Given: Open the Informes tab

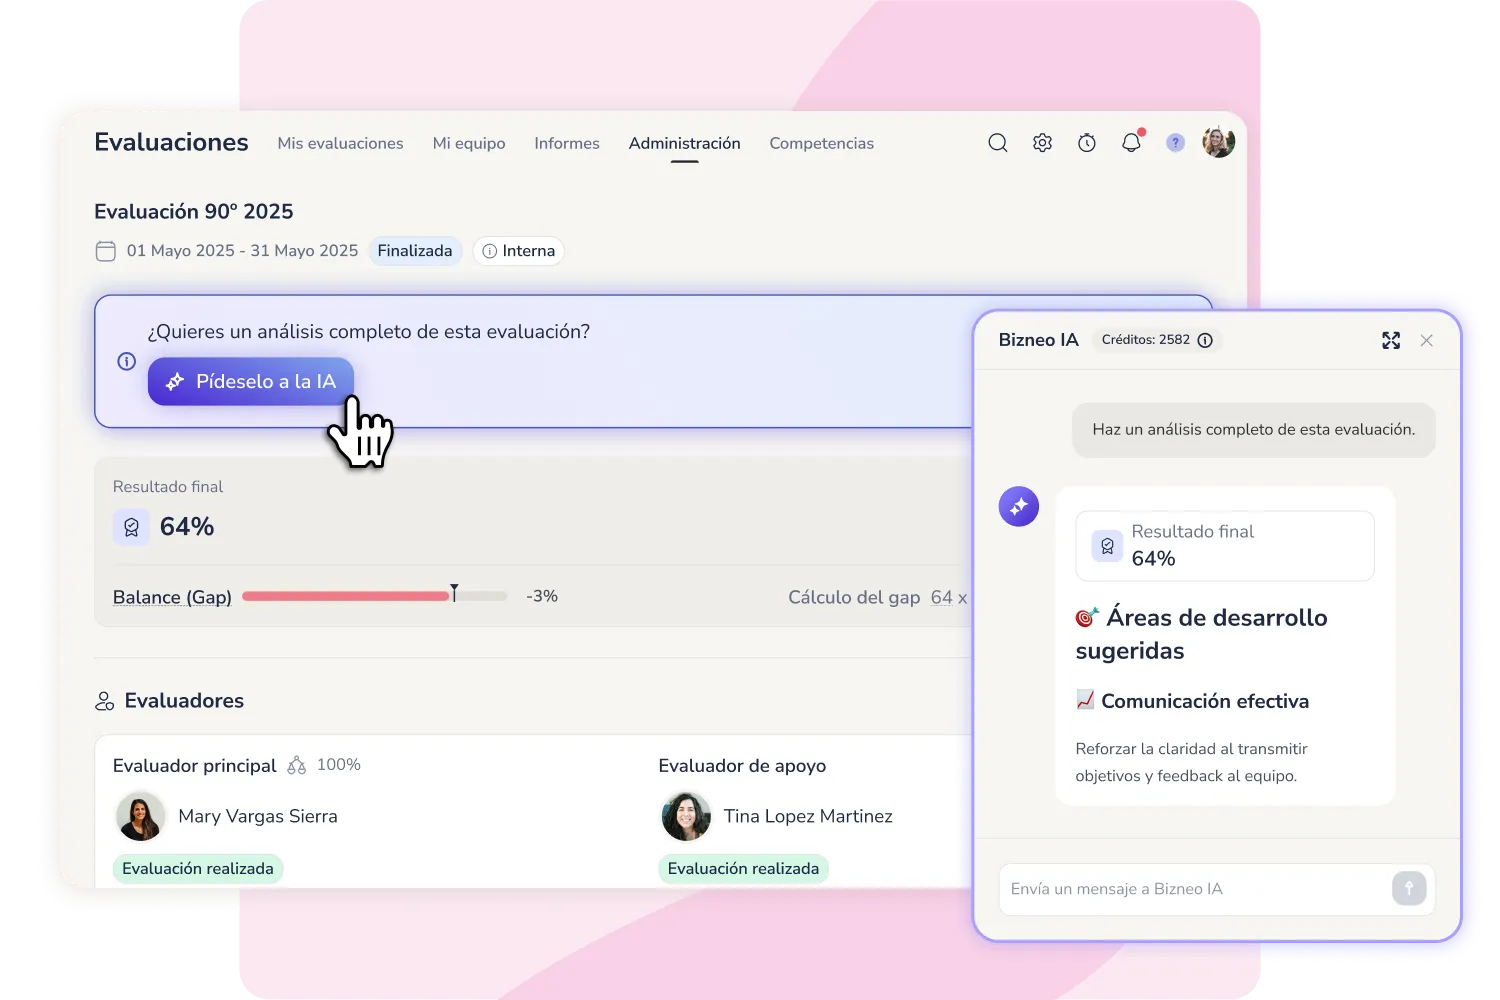Looking at the screenshot, I should click(567, 143).
